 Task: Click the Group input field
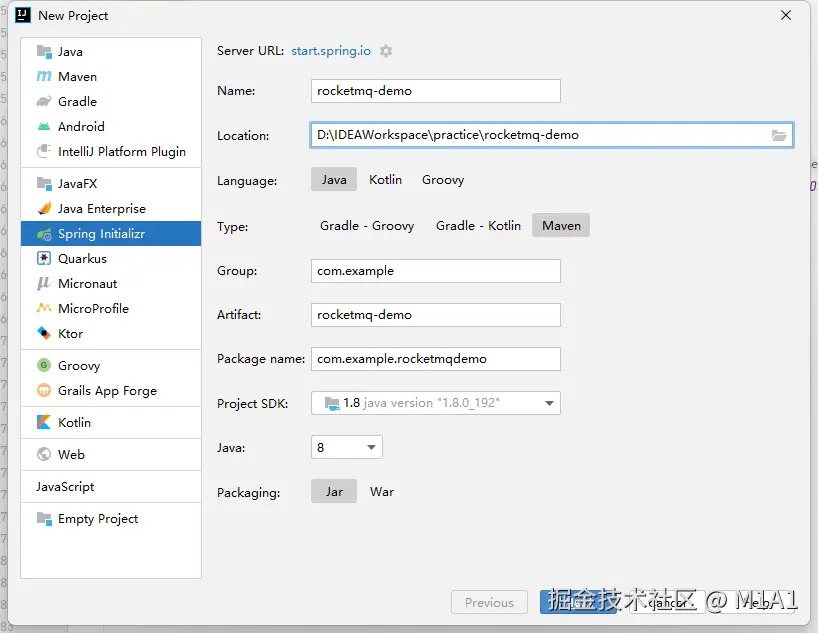click(436, 271)
